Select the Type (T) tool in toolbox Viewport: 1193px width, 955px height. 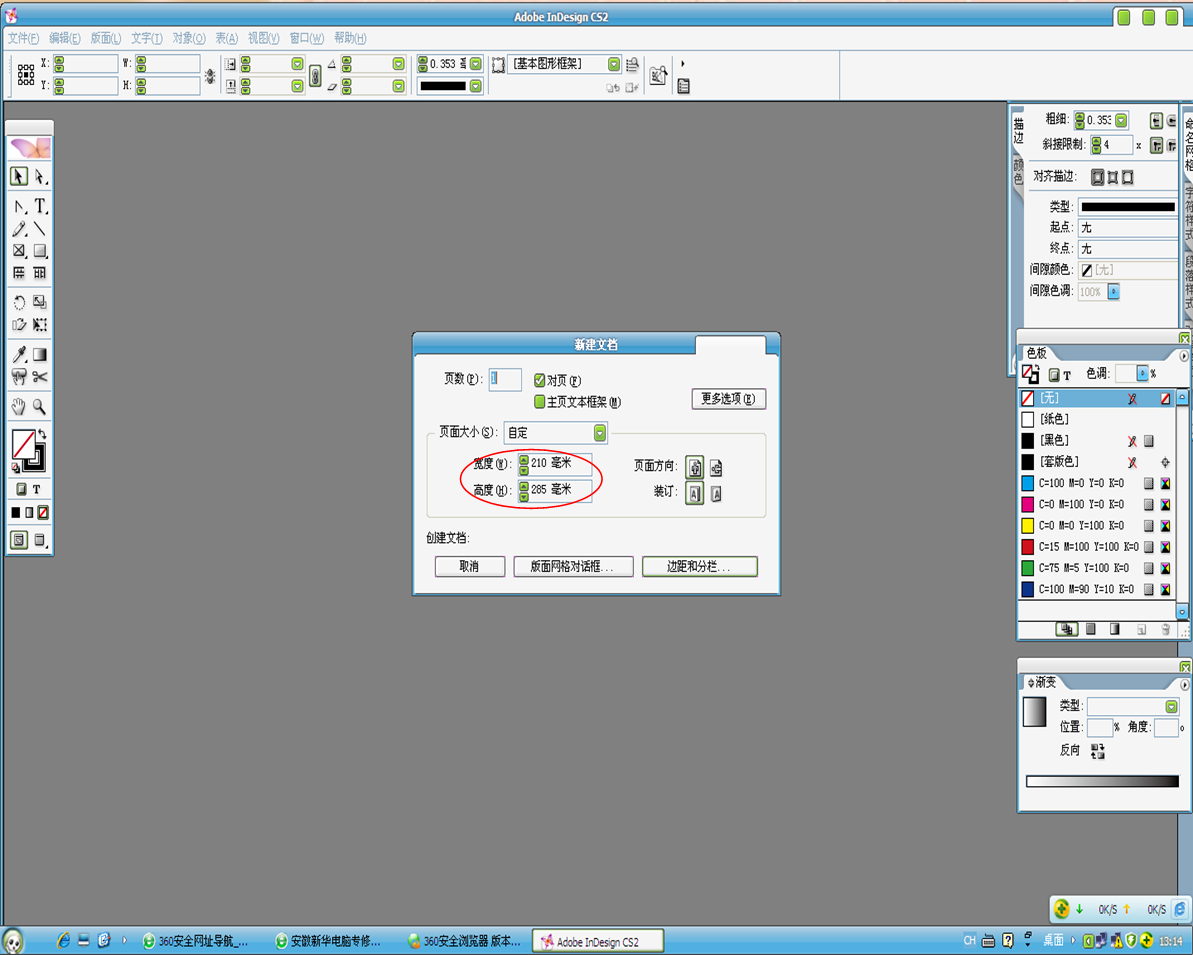pyautogui.click(x=40, y=206)
